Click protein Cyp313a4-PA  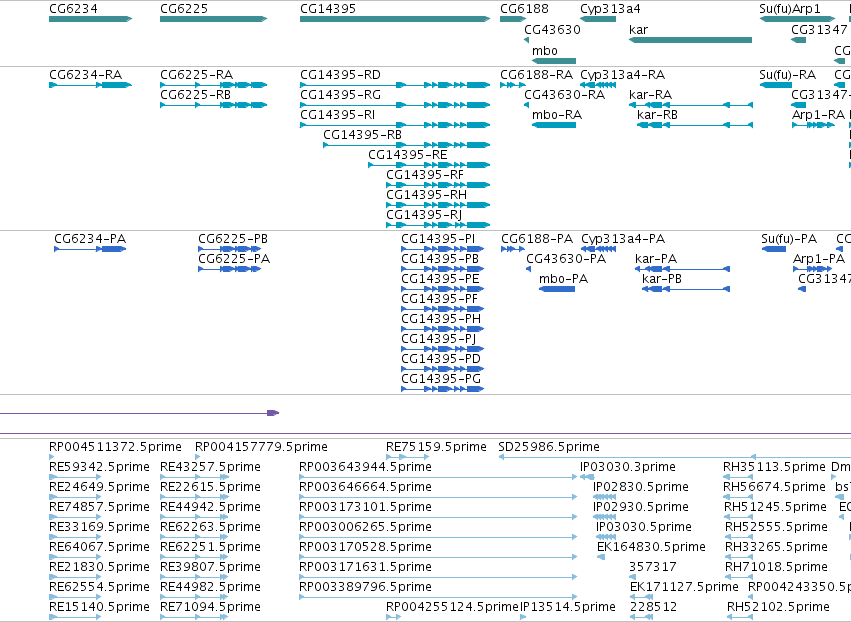point(623,239)
